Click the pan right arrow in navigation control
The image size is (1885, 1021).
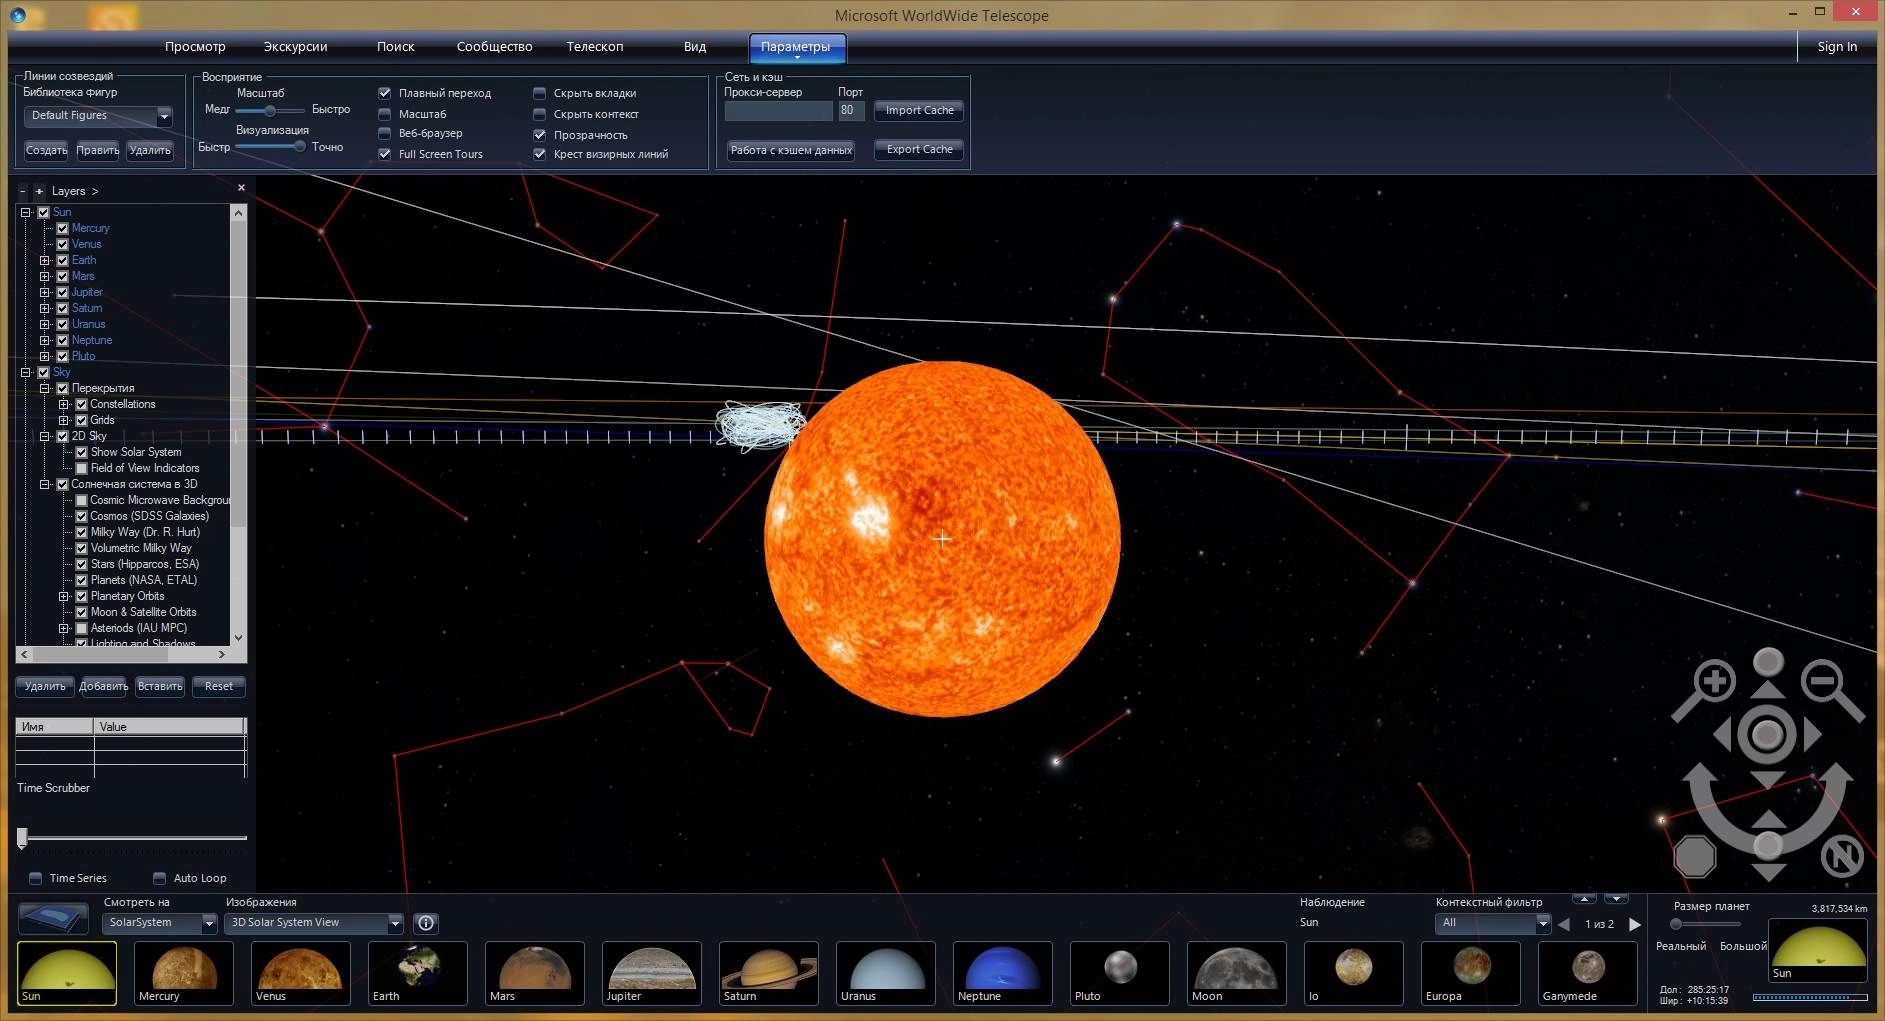1812,735
